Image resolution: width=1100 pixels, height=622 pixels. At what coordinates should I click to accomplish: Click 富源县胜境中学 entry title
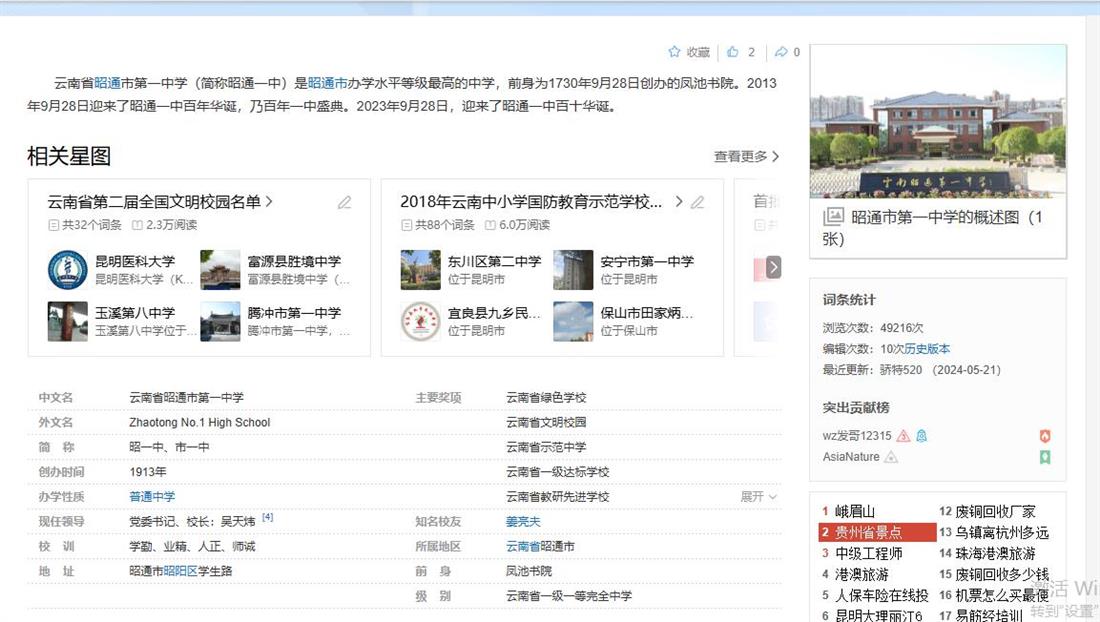[x=294, y=262]
